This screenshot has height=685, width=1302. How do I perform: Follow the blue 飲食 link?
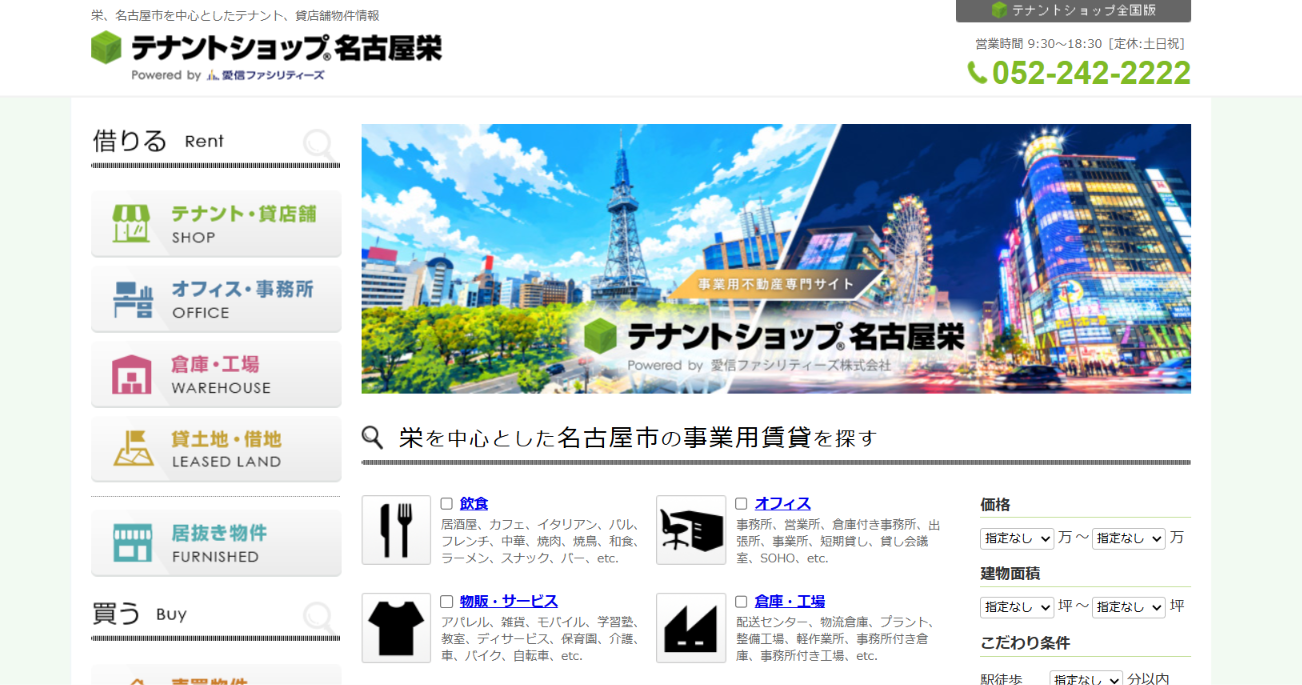click(474, 504)
